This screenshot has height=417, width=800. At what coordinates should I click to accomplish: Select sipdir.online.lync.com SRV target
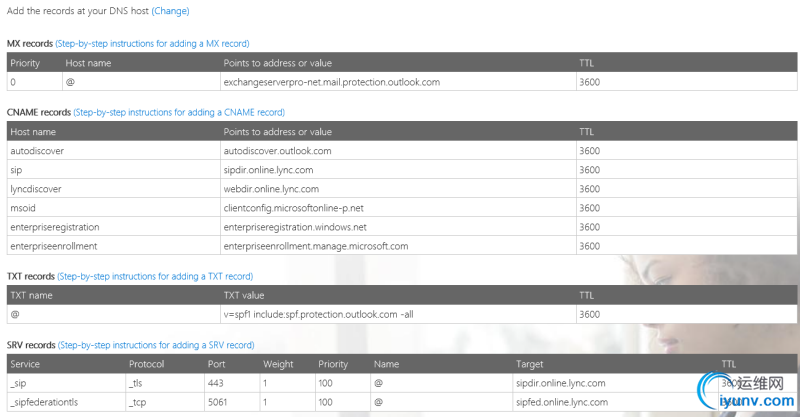561,383
